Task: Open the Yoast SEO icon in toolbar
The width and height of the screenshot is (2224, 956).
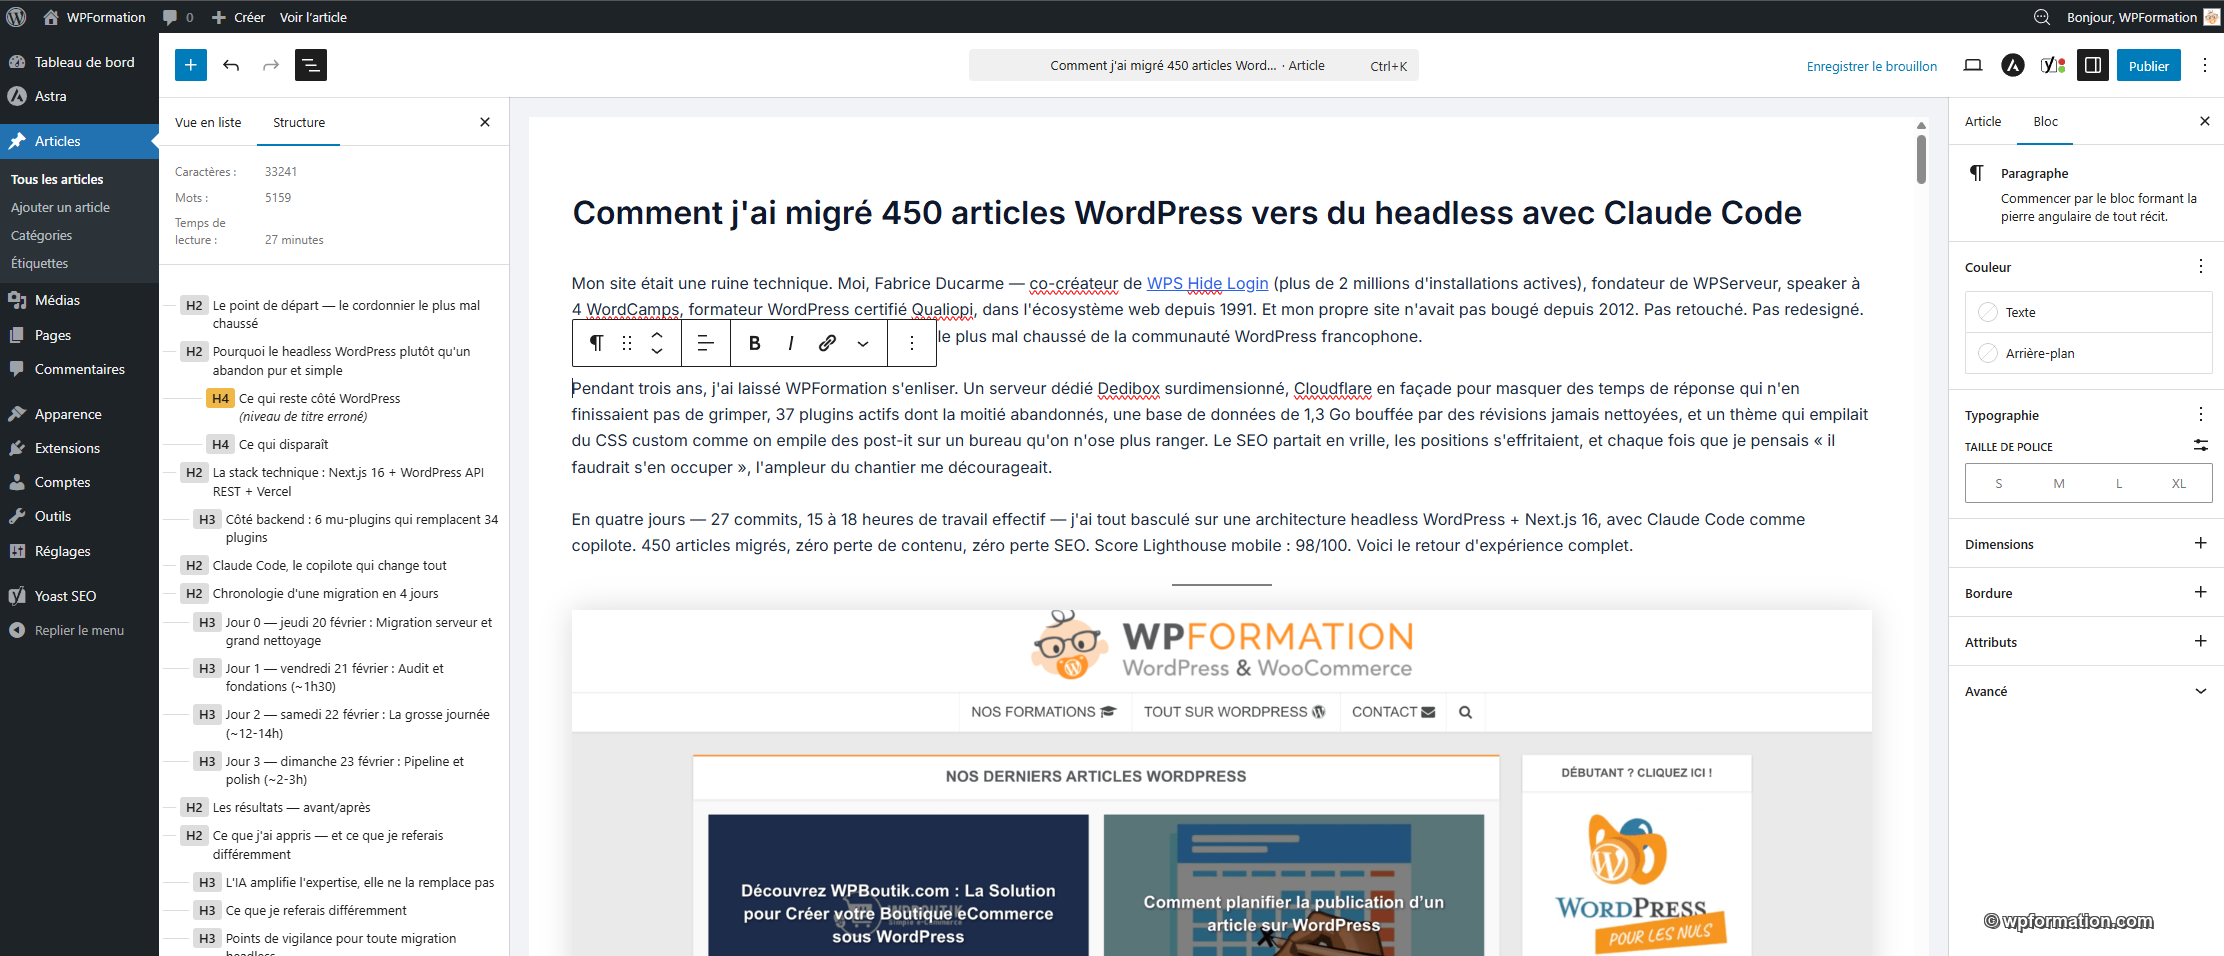Action: [2053, 65]
